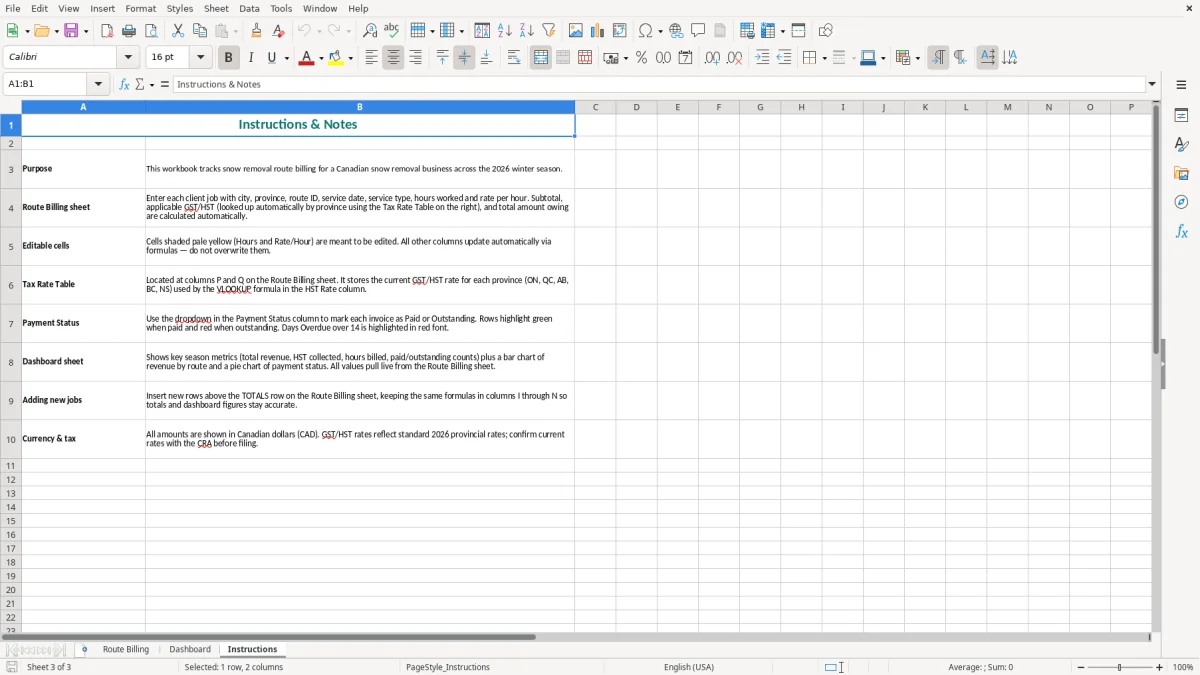The height and width of the screenshot is (675, 1200).
Task: Insert a hyperlink
Action: tap(676, 31)
